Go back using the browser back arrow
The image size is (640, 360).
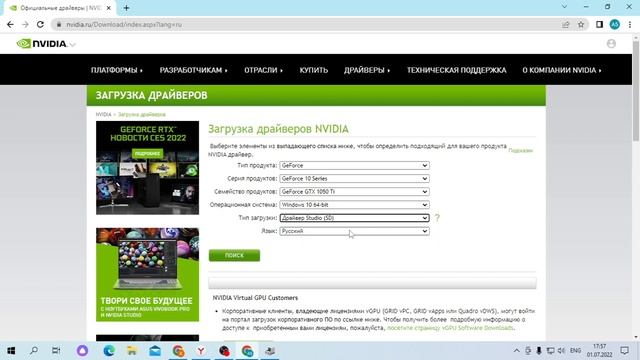pos(10,24)
